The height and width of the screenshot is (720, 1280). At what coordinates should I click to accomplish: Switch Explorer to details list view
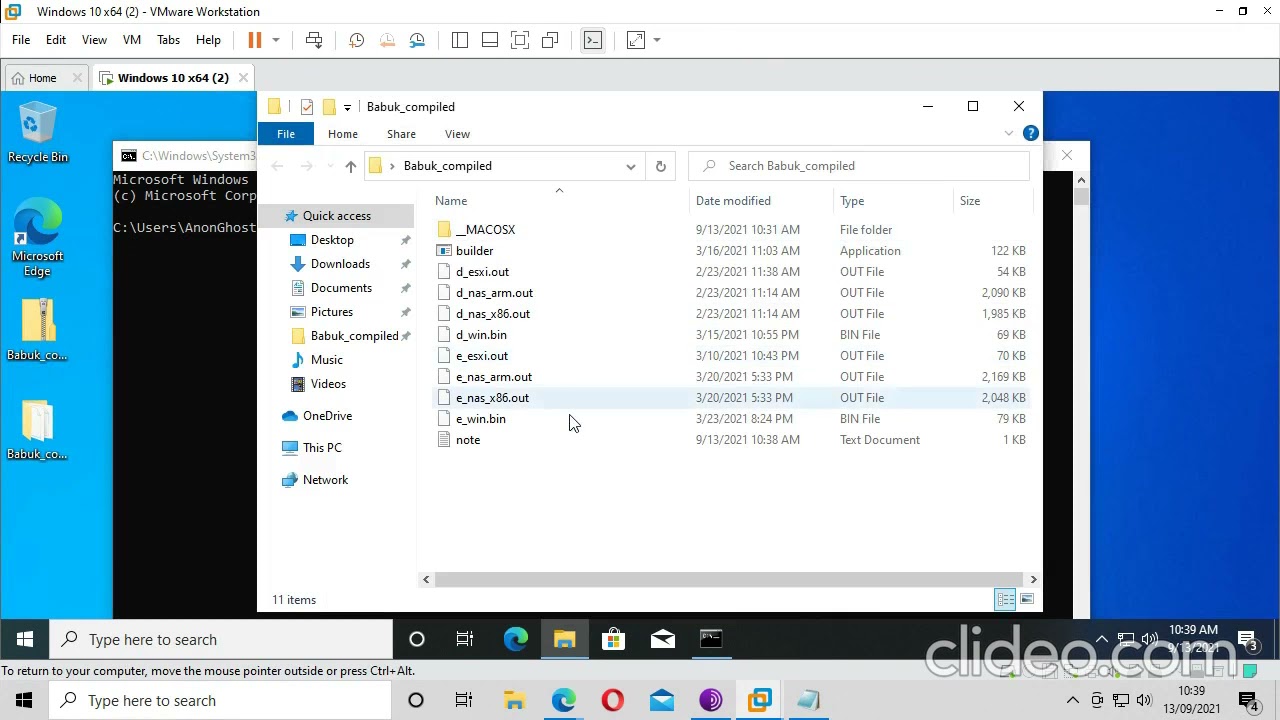1005,599
